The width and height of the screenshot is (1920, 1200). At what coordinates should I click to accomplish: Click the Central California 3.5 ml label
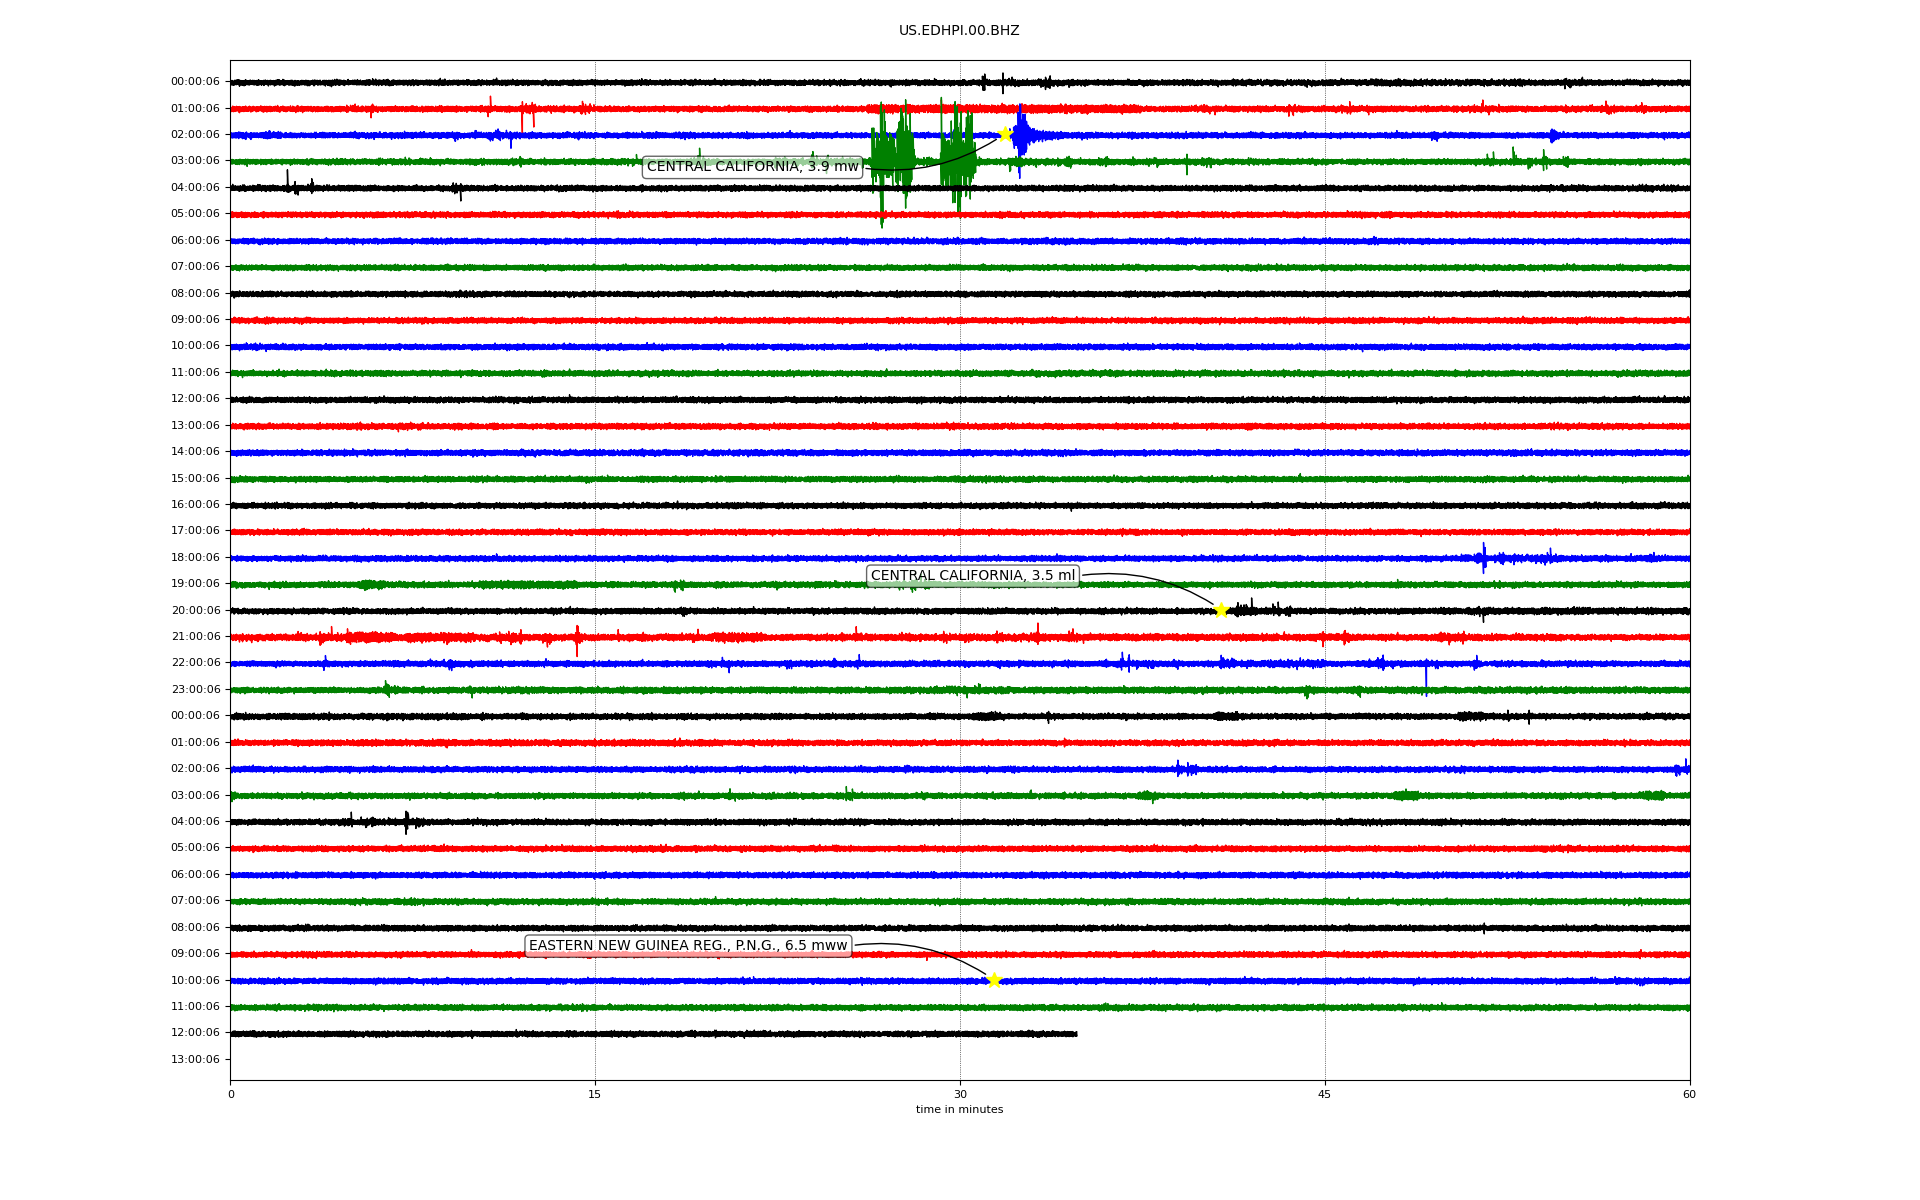972,575
